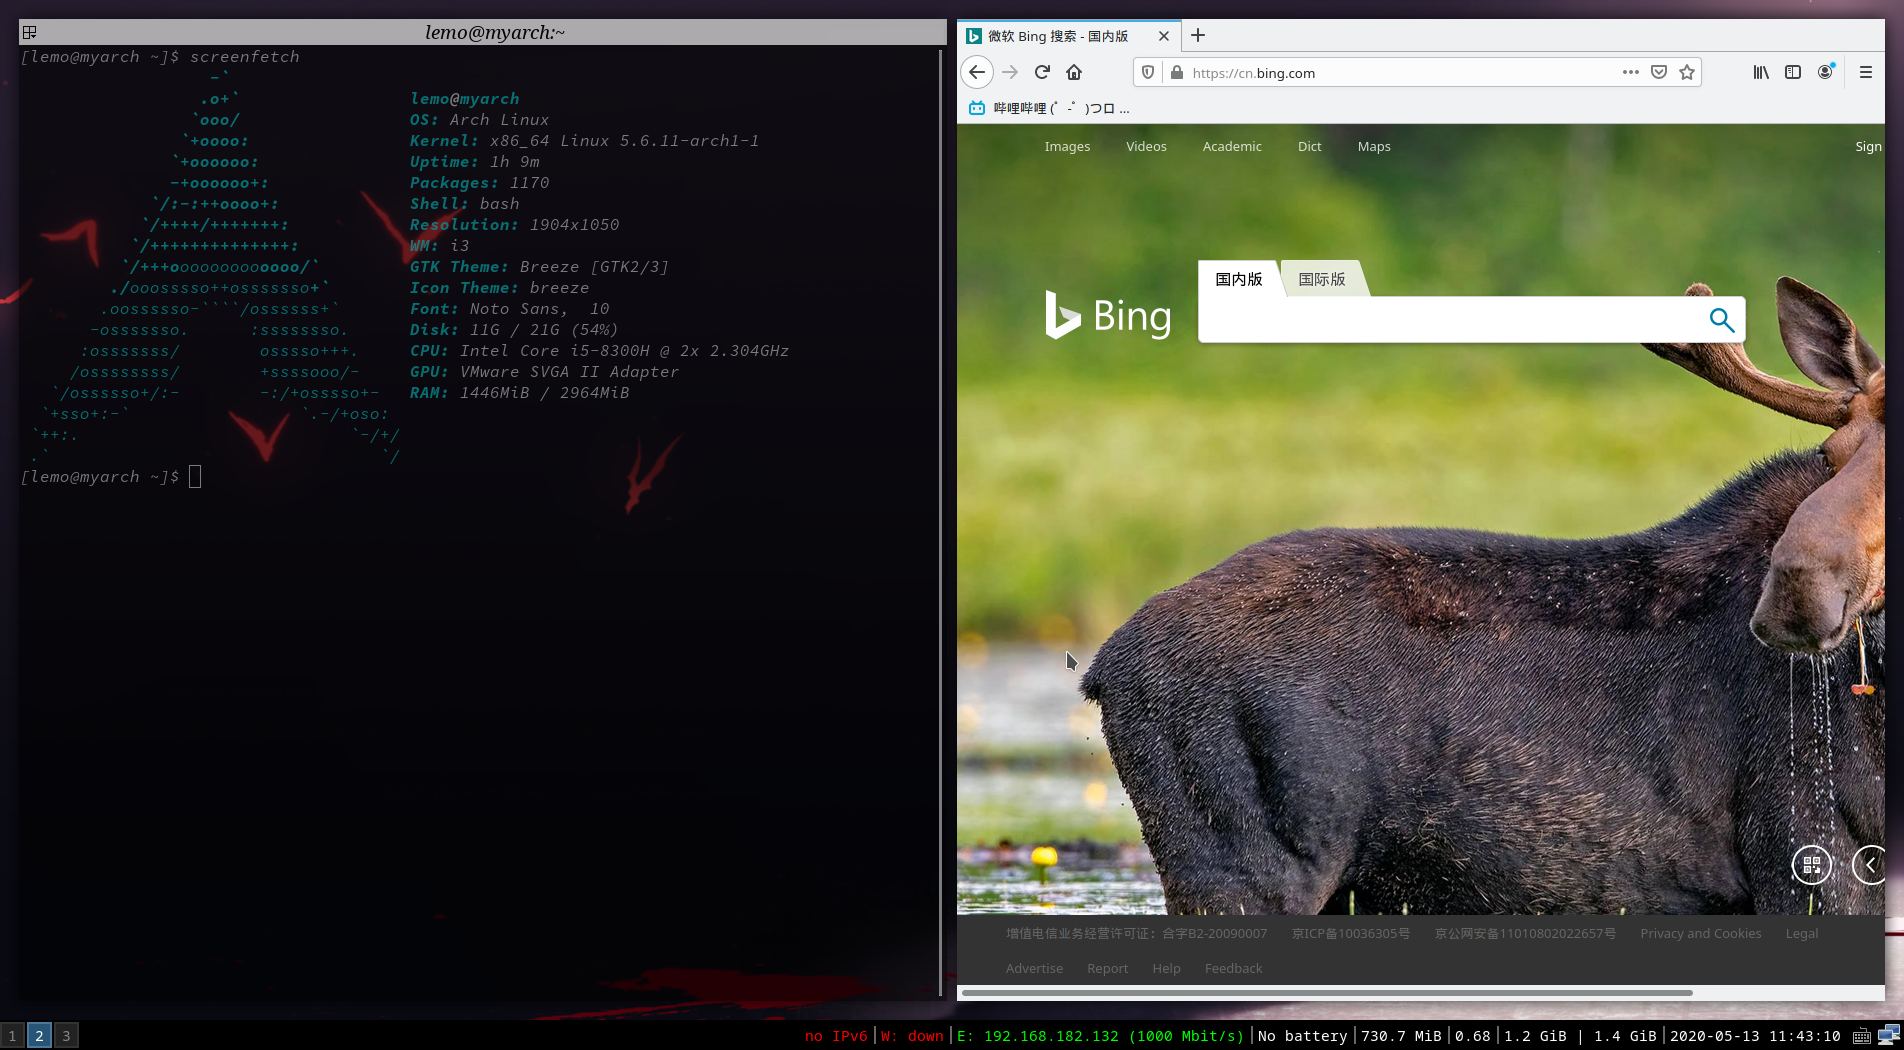The height and width of the screenshot is (1050, 1904).
Task: Open Bing Images menu link
Action: pos(1067,146)
